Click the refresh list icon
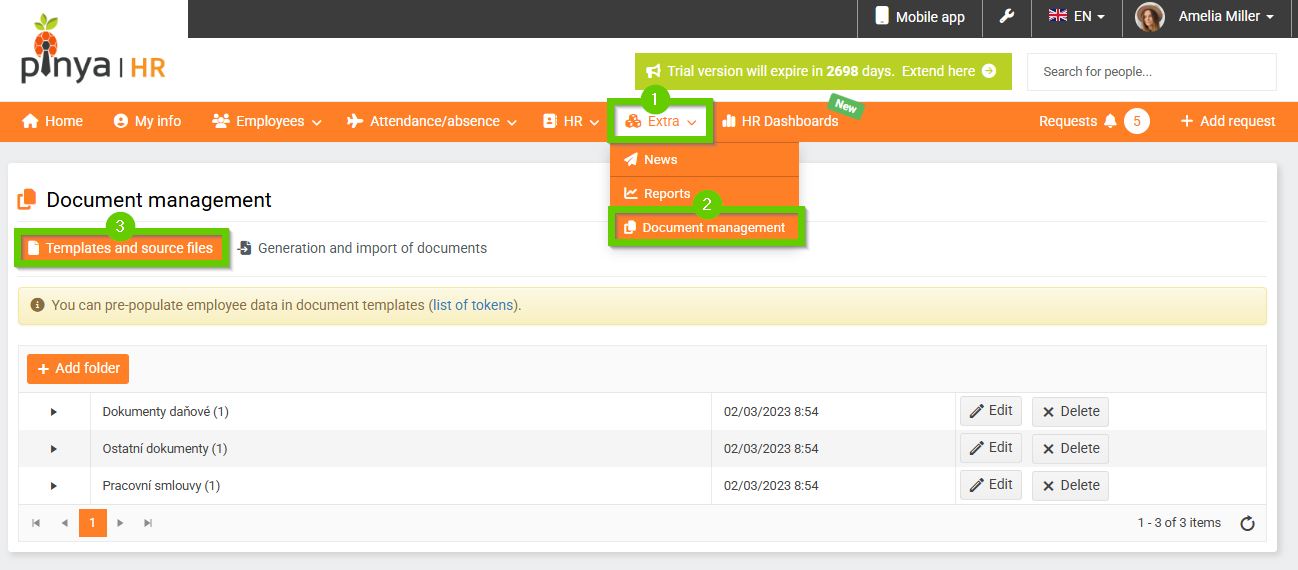The width and height of the screenshot is (1298, 570). pyautogui.click(x=1247, y=523)
